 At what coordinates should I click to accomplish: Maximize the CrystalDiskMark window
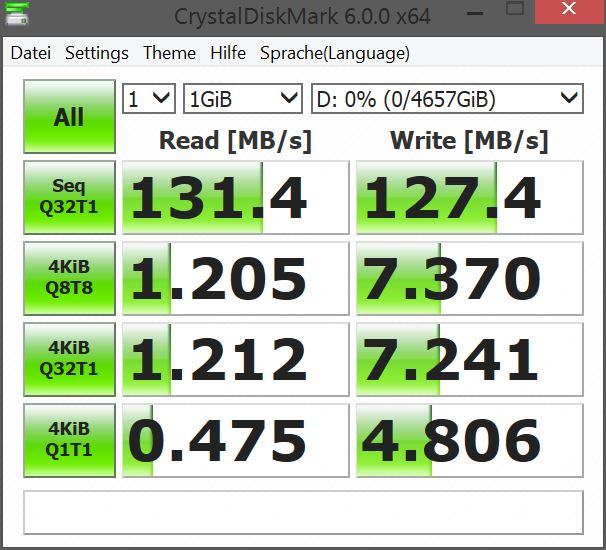[x=515, y=9]
